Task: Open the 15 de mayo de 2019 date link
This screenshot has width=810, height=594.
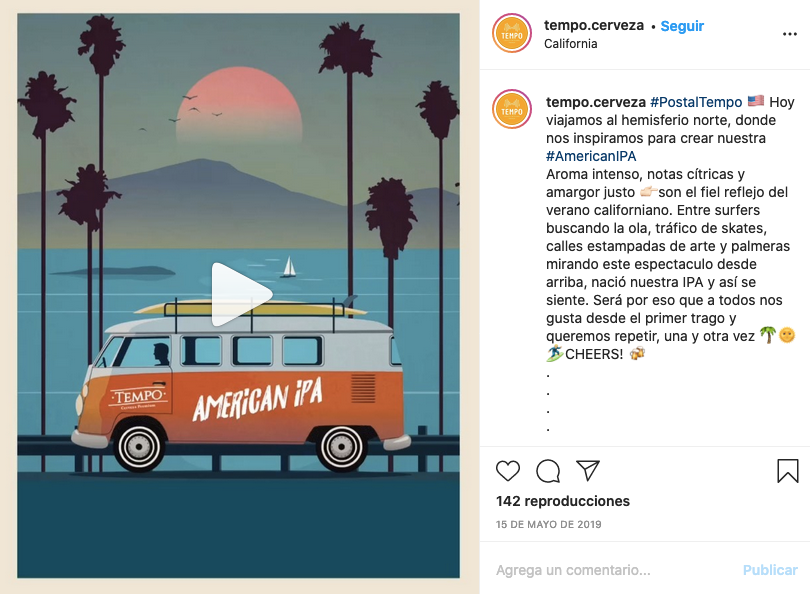Action: (549, 524)
